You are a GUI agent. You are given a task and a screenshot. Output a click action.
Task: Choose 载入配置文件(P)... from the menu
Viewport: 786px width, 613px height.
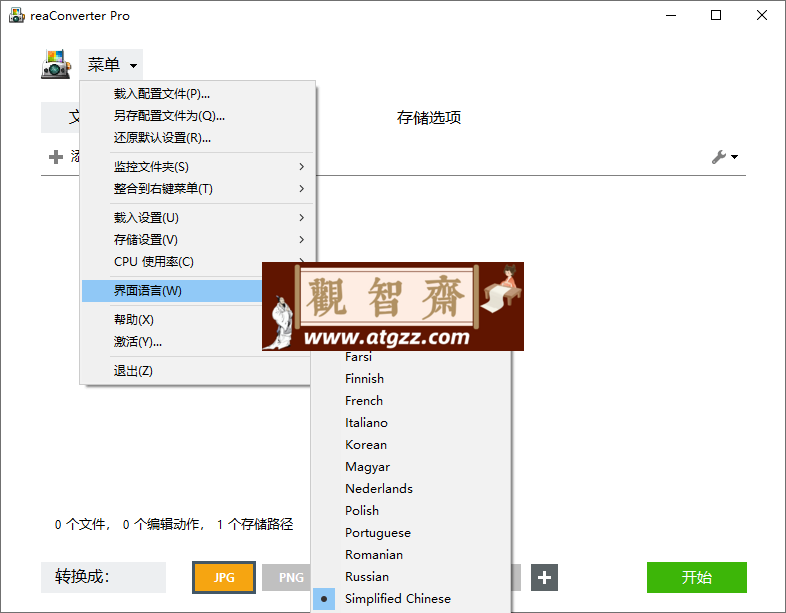(x=198, y=94)
